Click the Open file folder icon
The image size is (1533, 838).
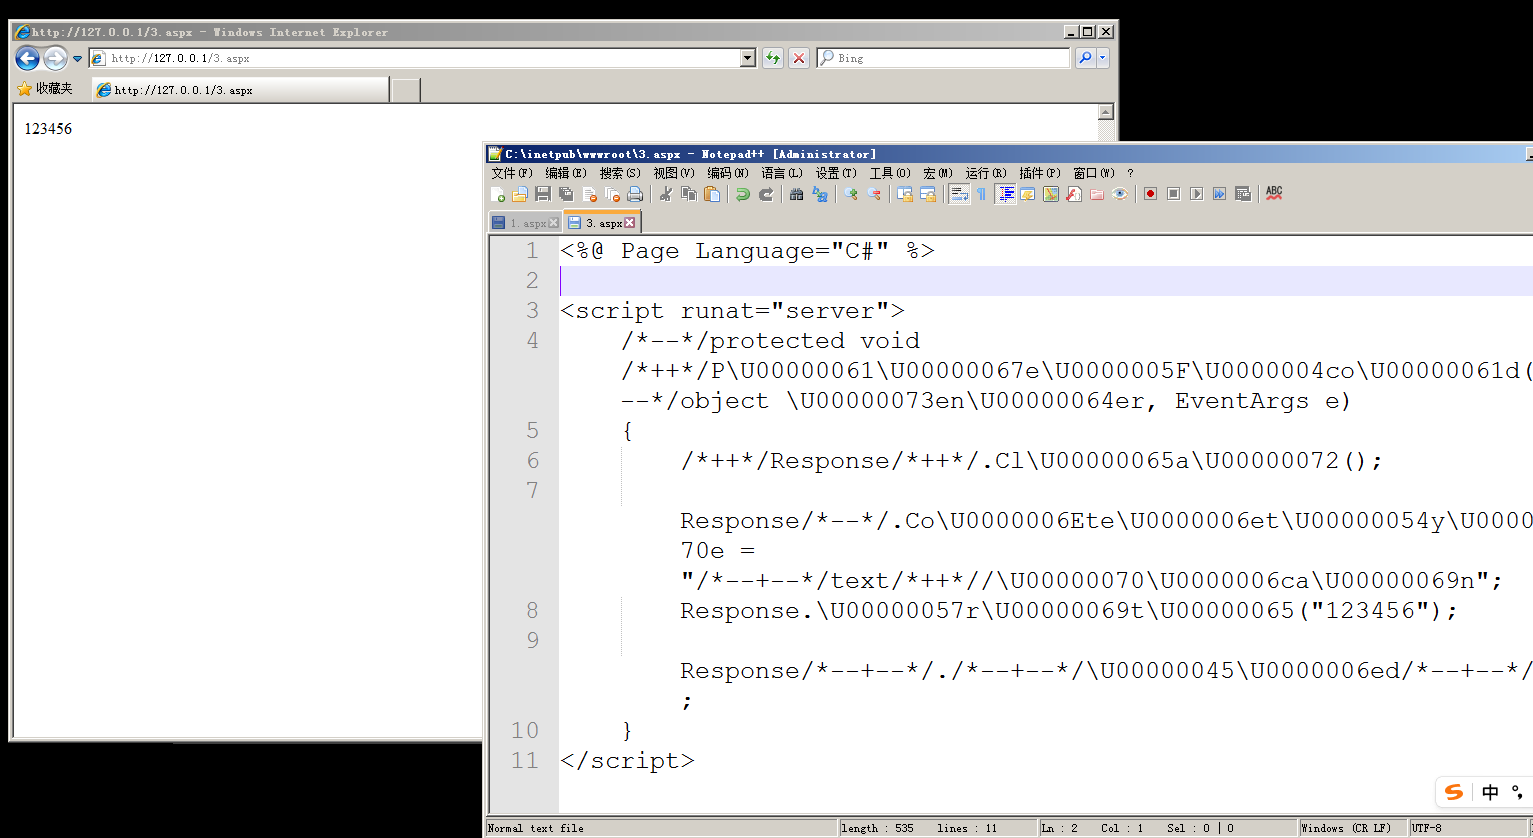click(520, 194)
